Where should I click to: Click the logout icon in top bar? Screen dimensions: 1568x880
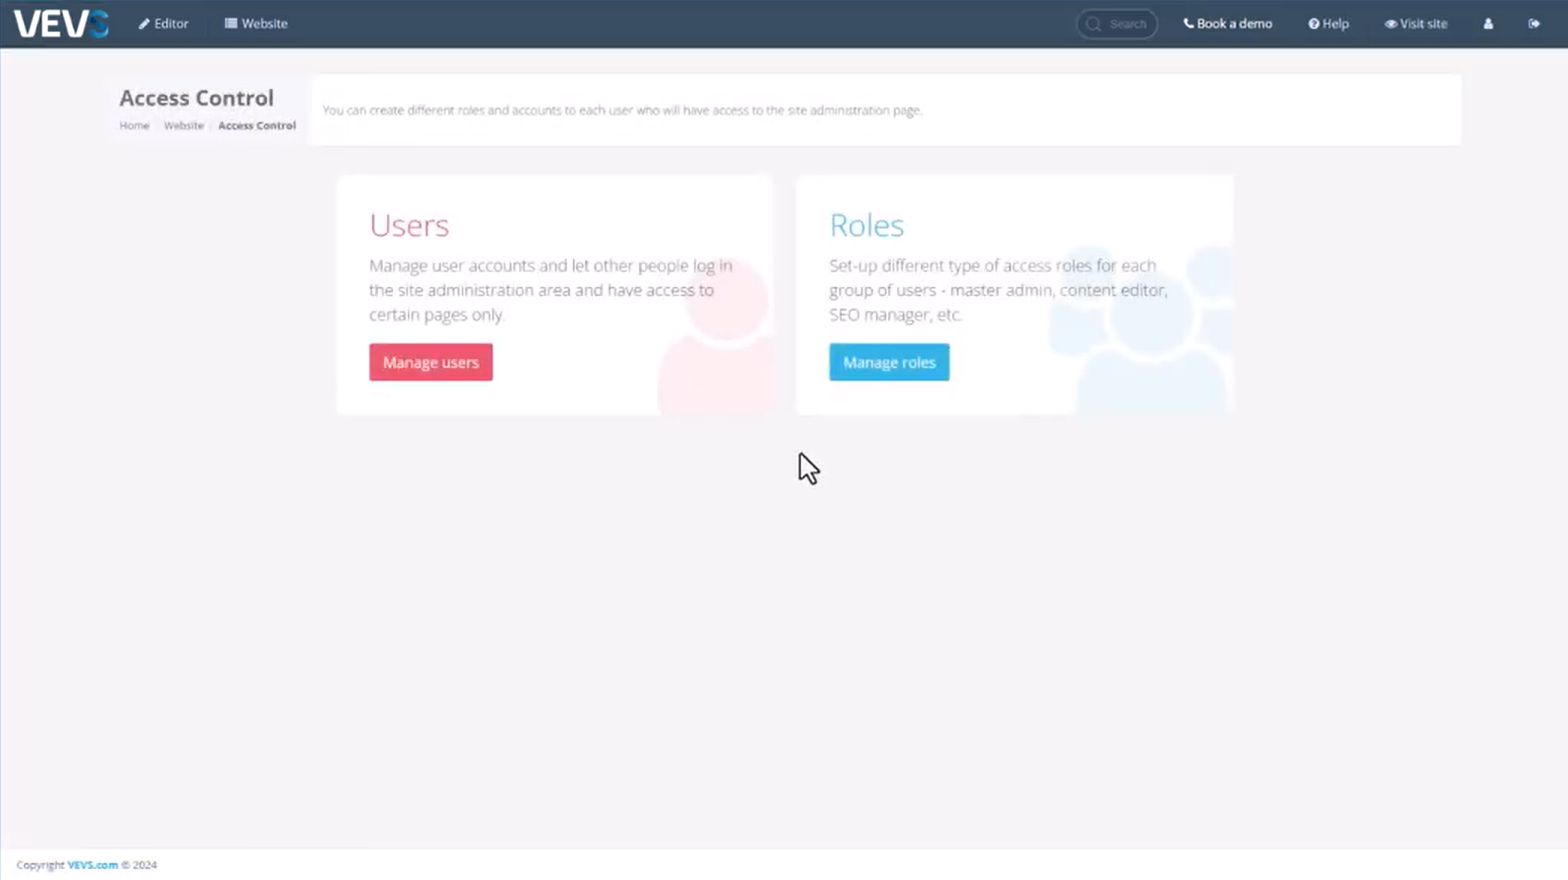(1534, 24)
